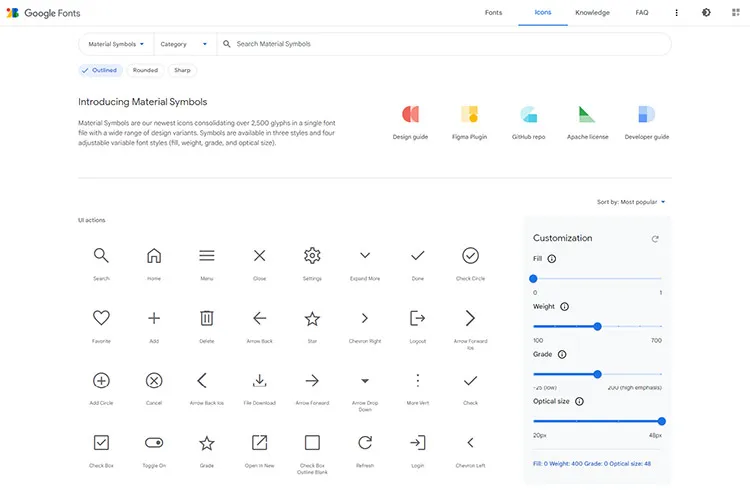Select the Arrow Back symbol
Viewport: 750px width, 490px height.
260,318
